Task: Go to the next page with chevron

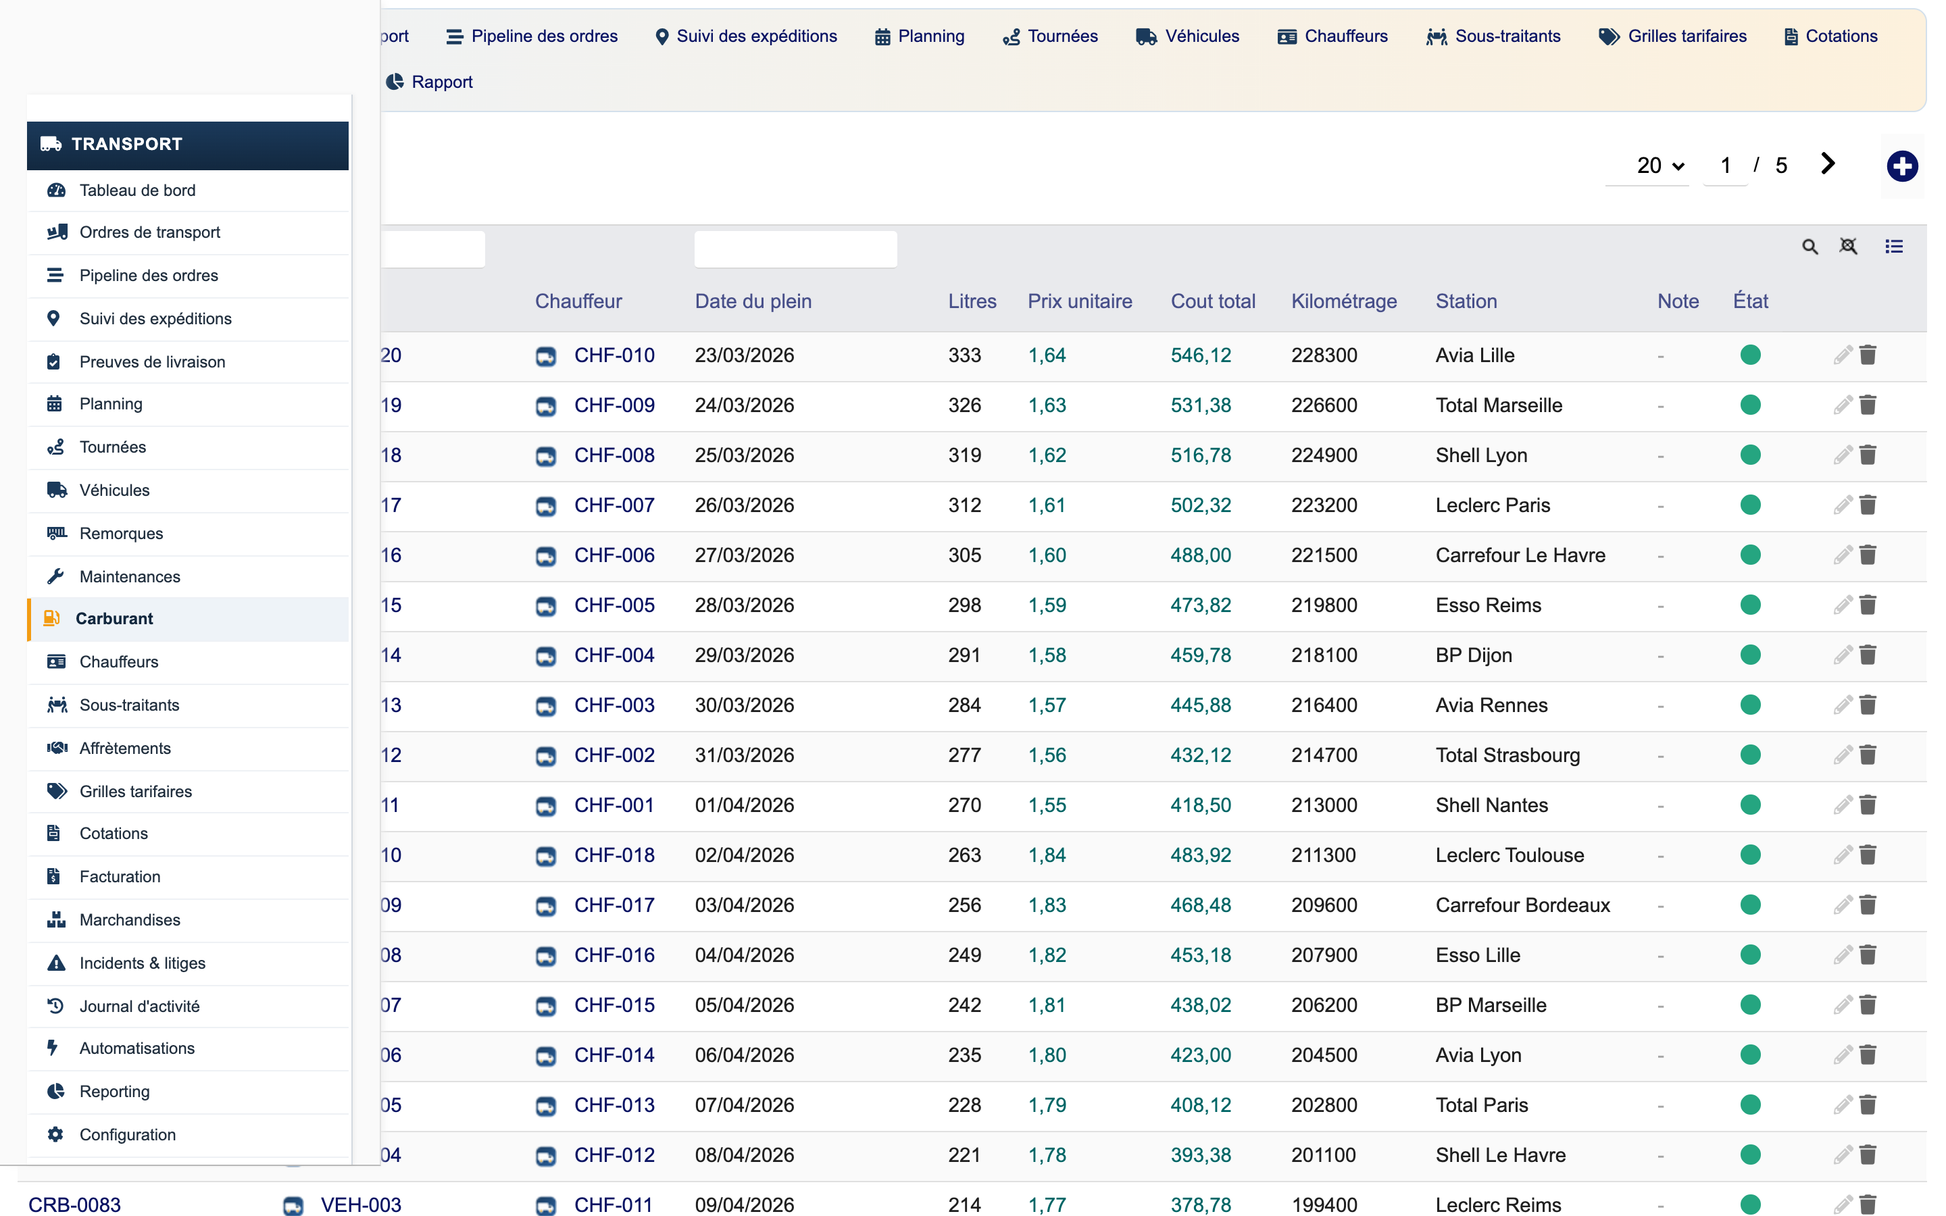Action: tap(1828, 164)
